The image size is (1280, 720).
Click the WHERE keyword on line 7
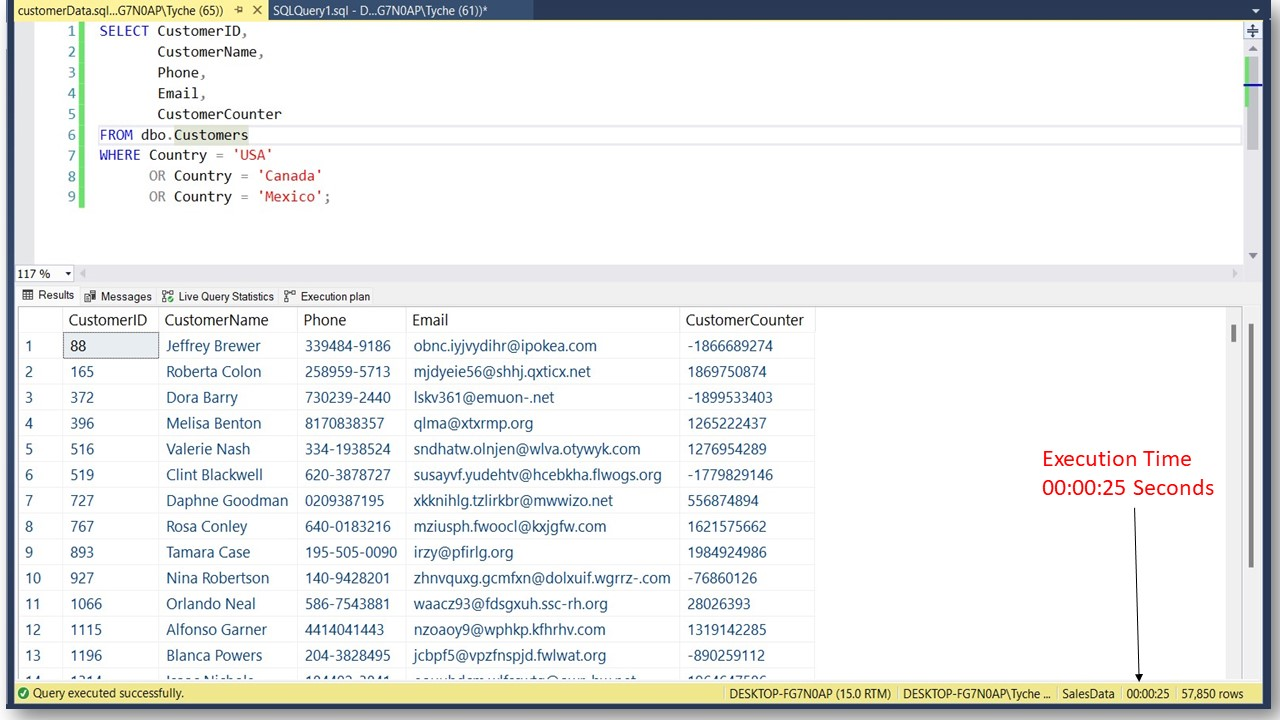[120, 155]
